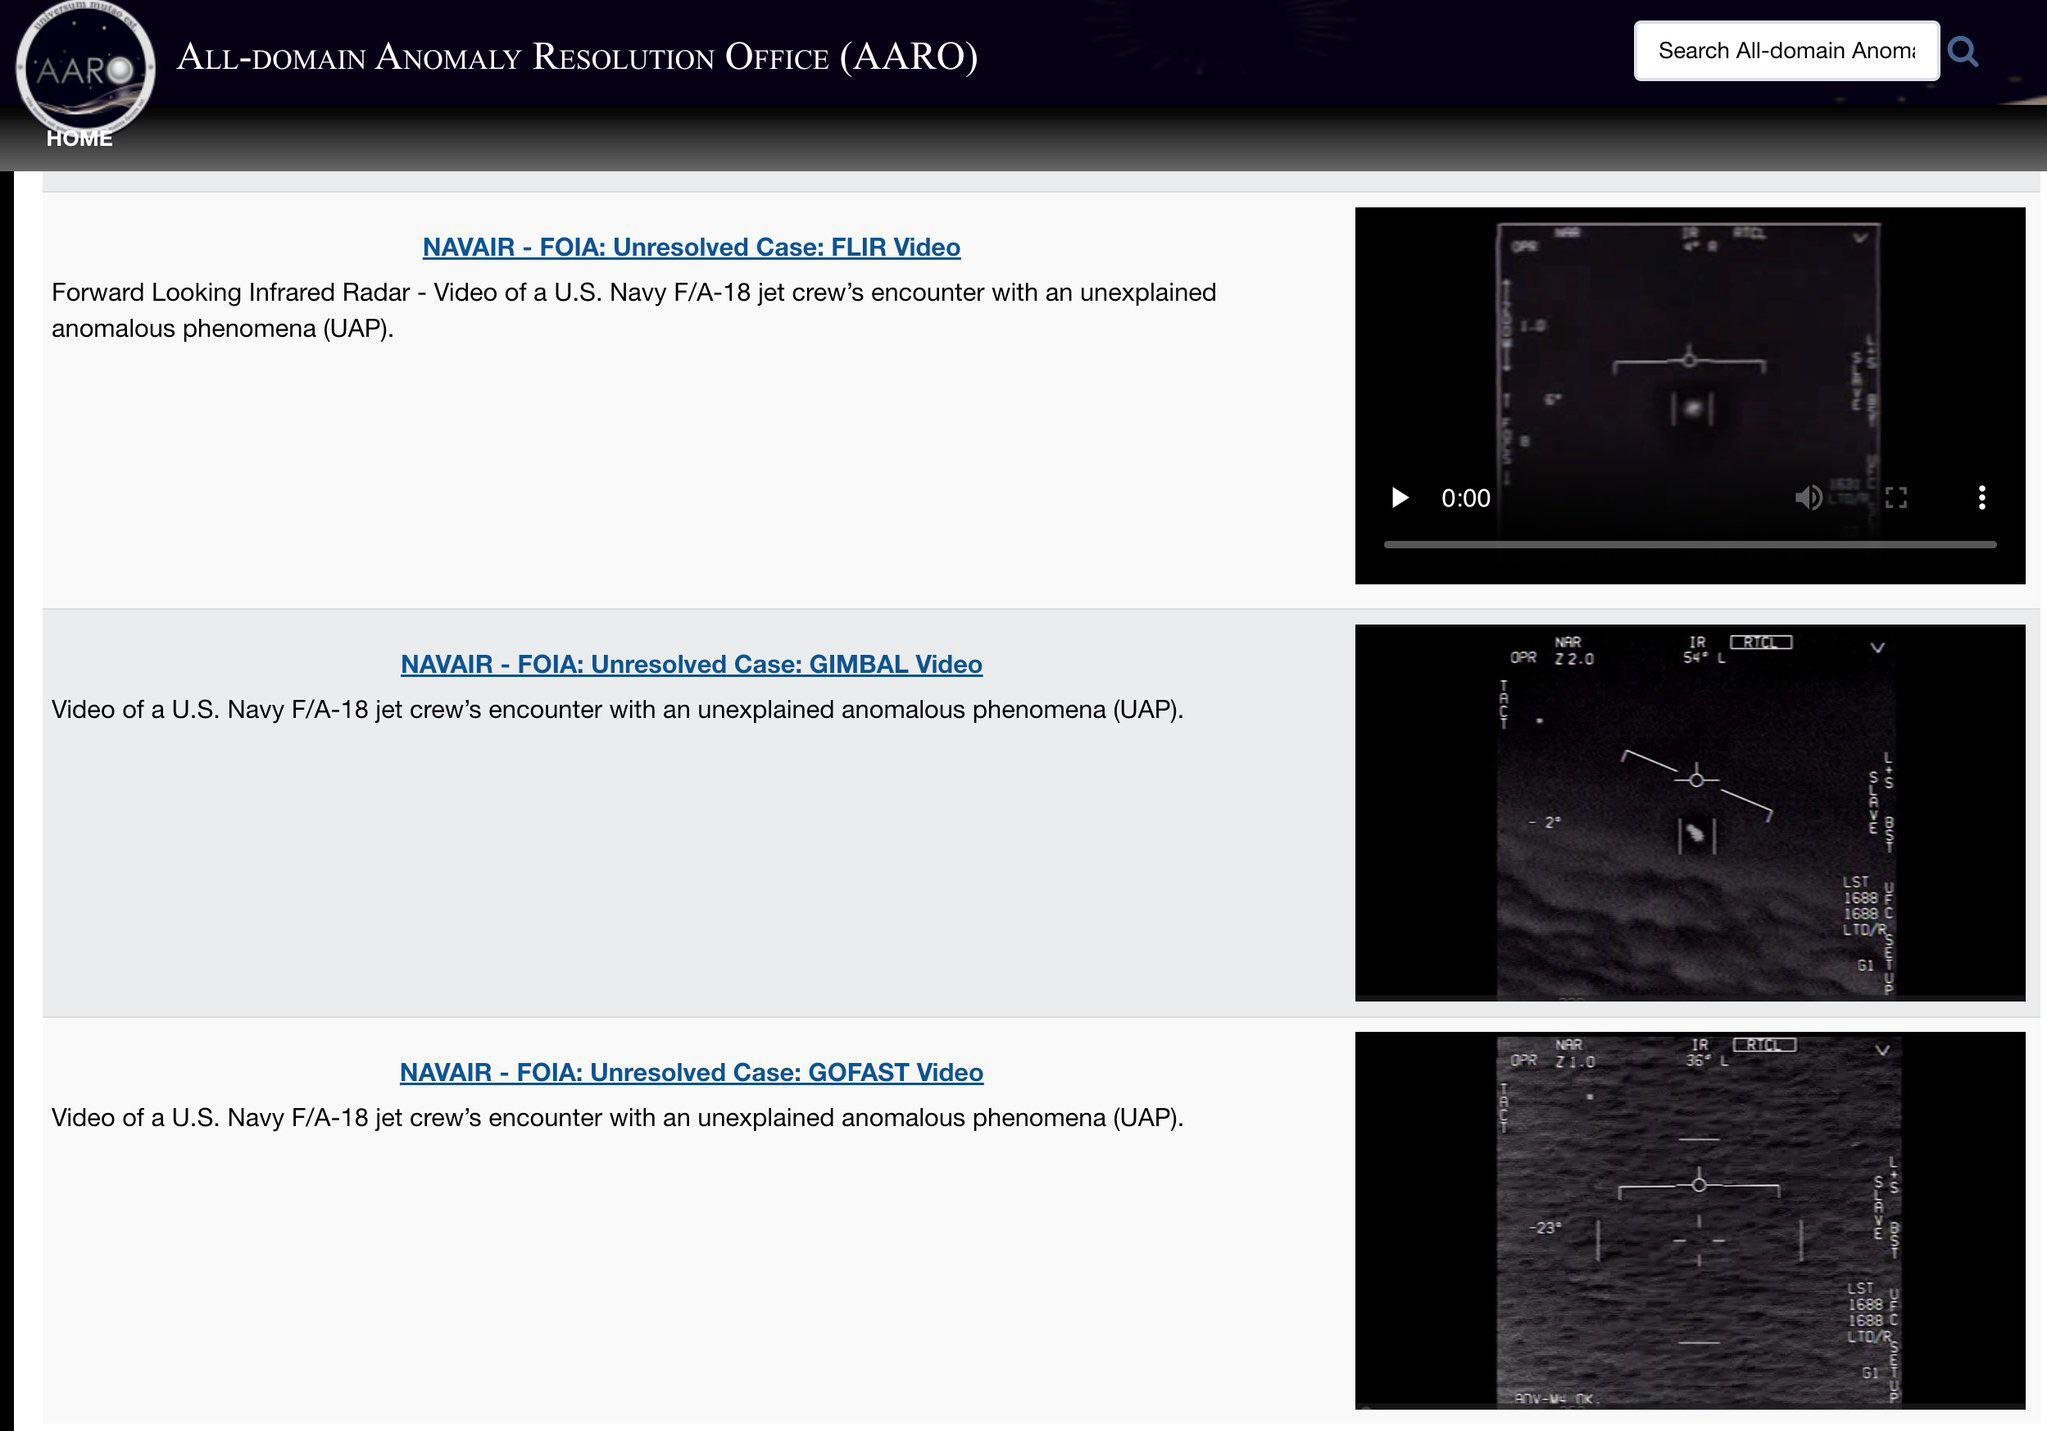Click the FLIR video progress bar
Image resolution: width=2047 pixels, height=1431 pixels.
coord(1689,545)
